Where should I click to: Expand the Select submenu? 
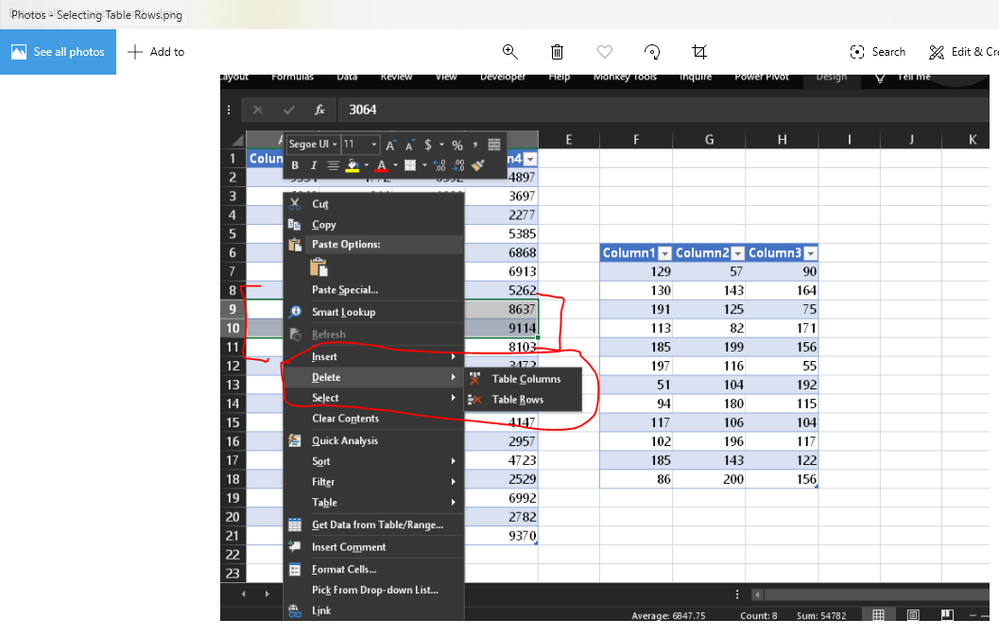click(373, 398)
